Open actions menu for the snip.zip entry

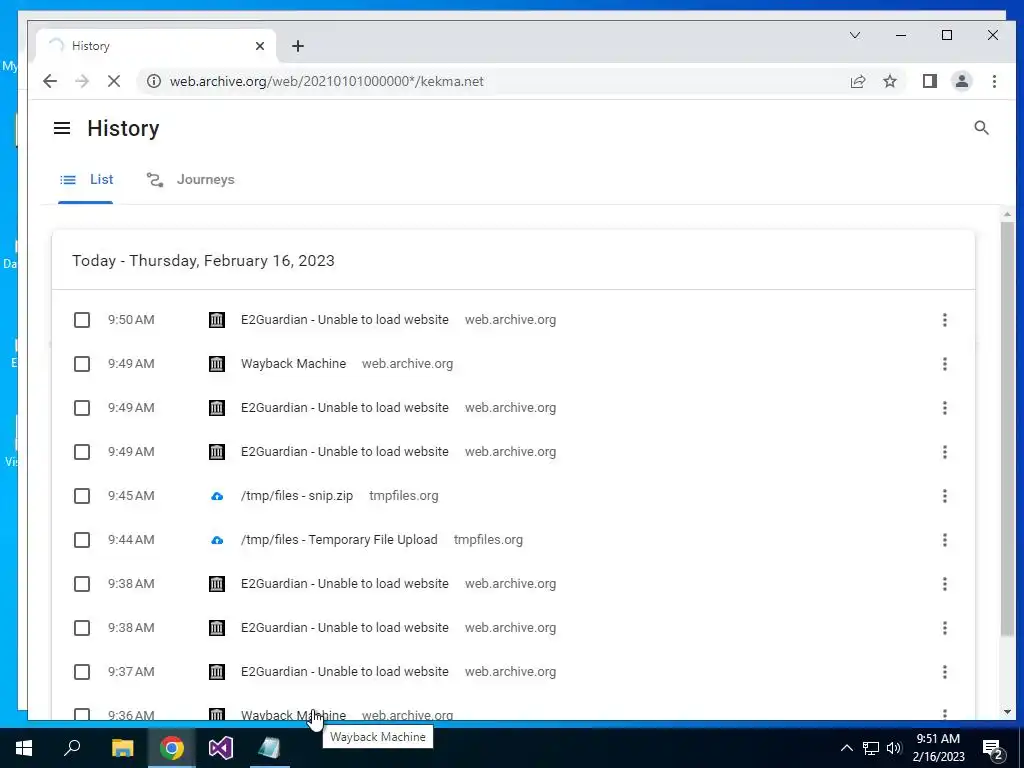944,496
